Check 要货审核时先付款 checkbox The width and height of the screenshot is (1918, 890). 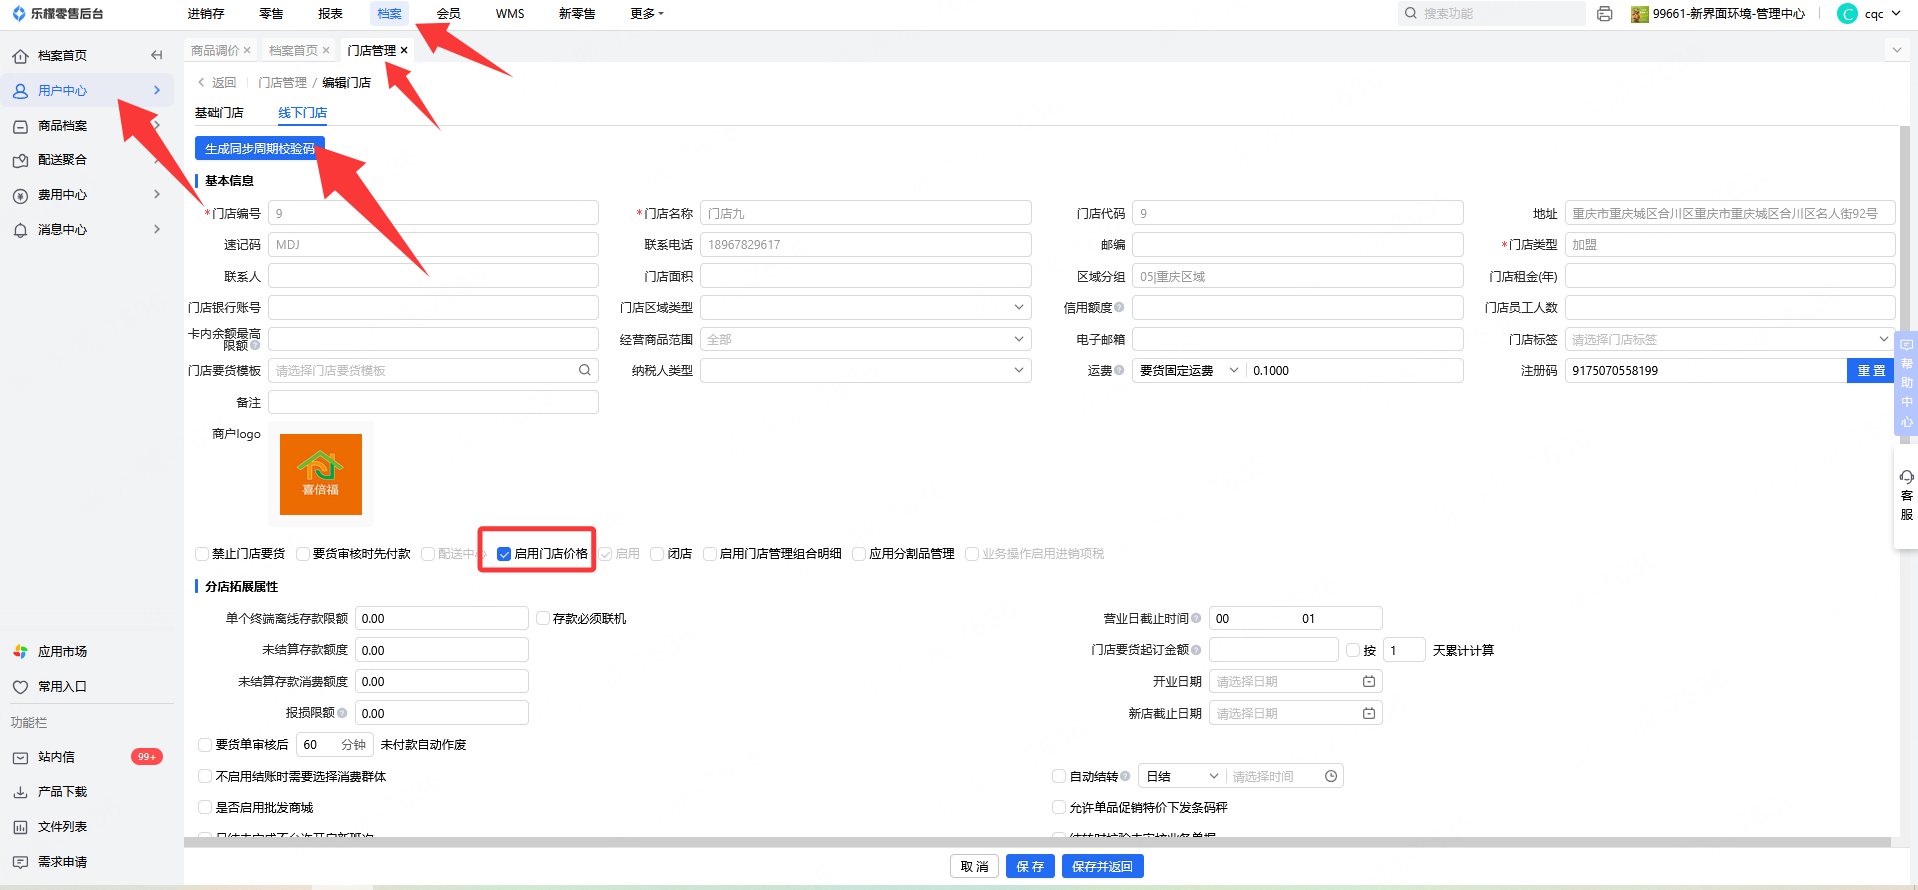(303, 554)
